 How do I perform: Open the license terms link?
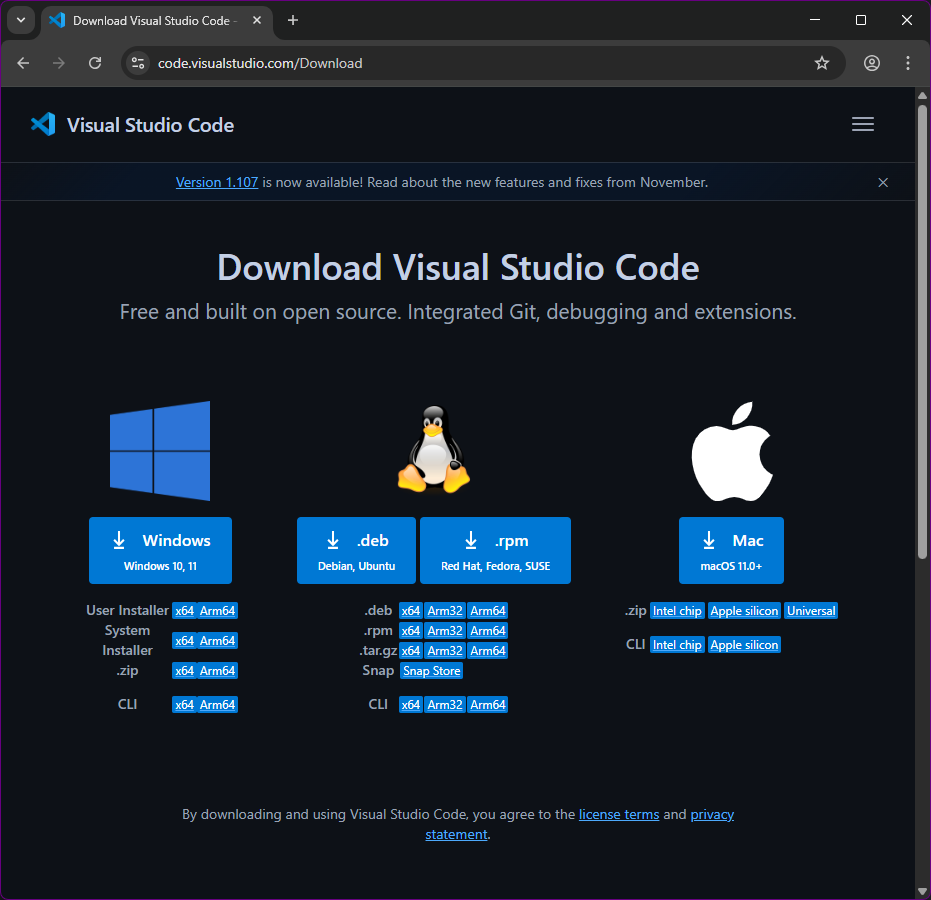(618, 814)
